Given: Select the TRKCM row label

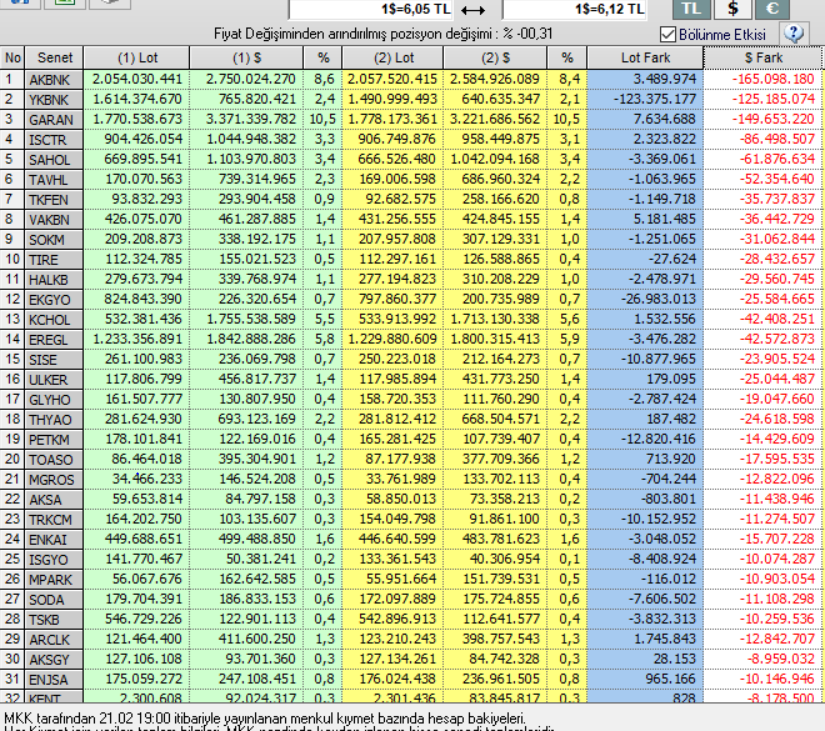Looking at the screenshot, I should pos(54,520).
